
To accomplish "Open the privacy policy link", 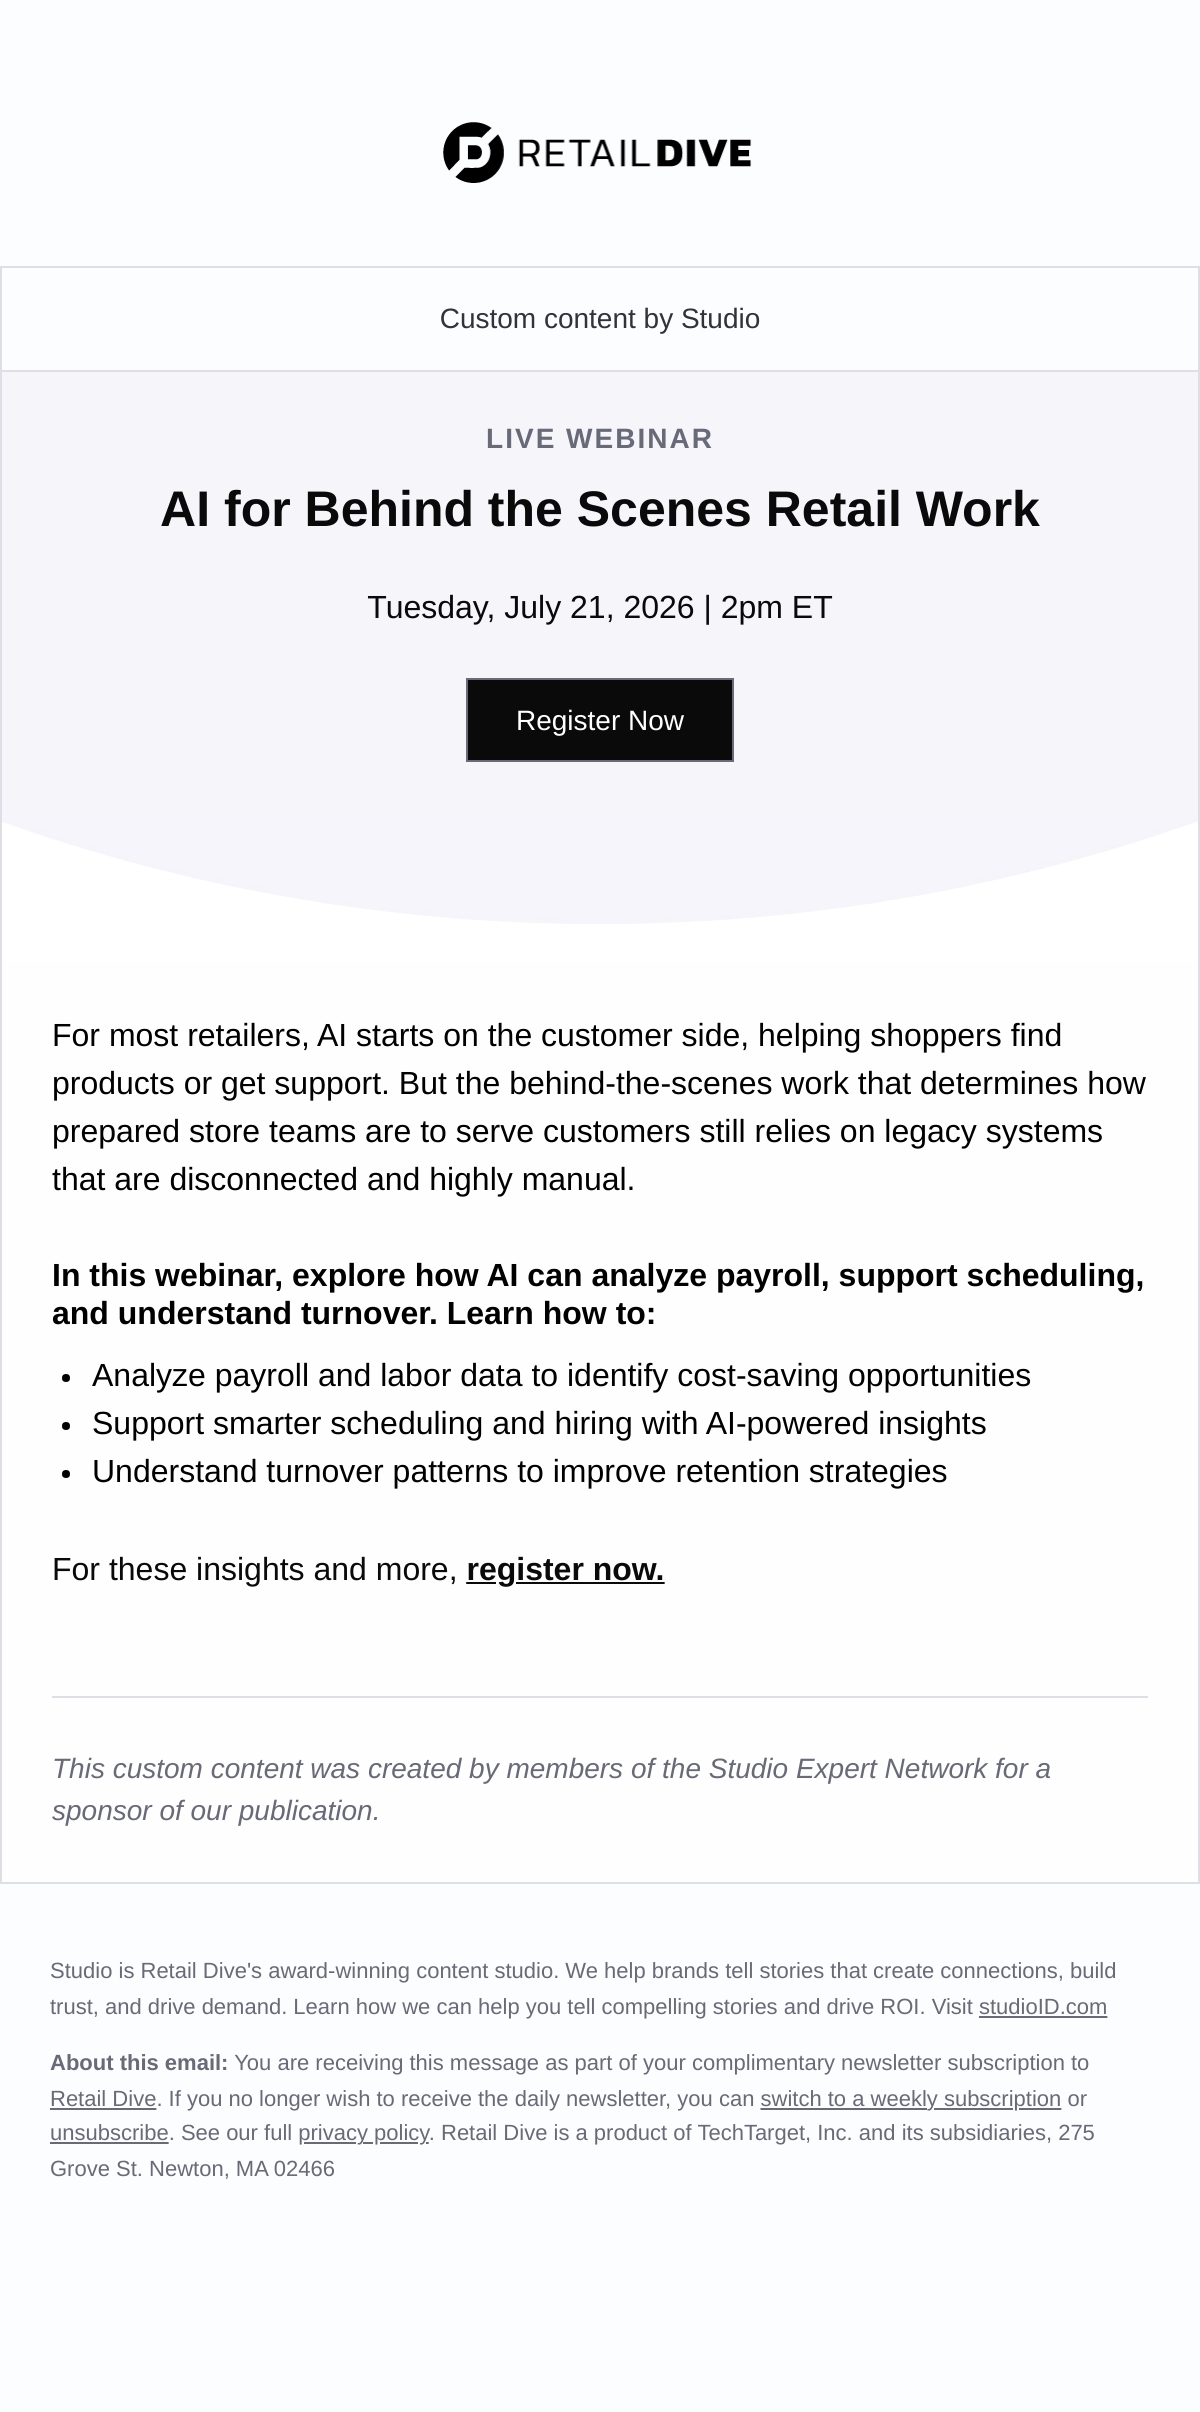I will pyautogui.click(x=363, y=2132).
